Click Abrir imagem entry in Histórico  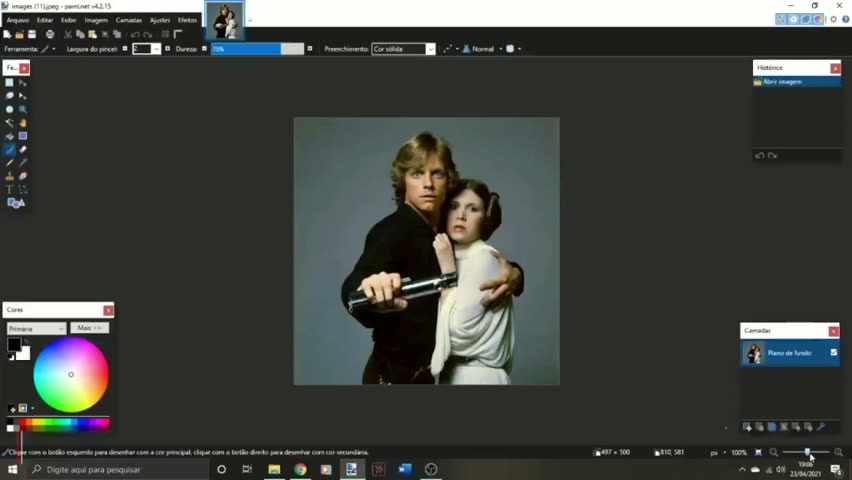point(797,82)
